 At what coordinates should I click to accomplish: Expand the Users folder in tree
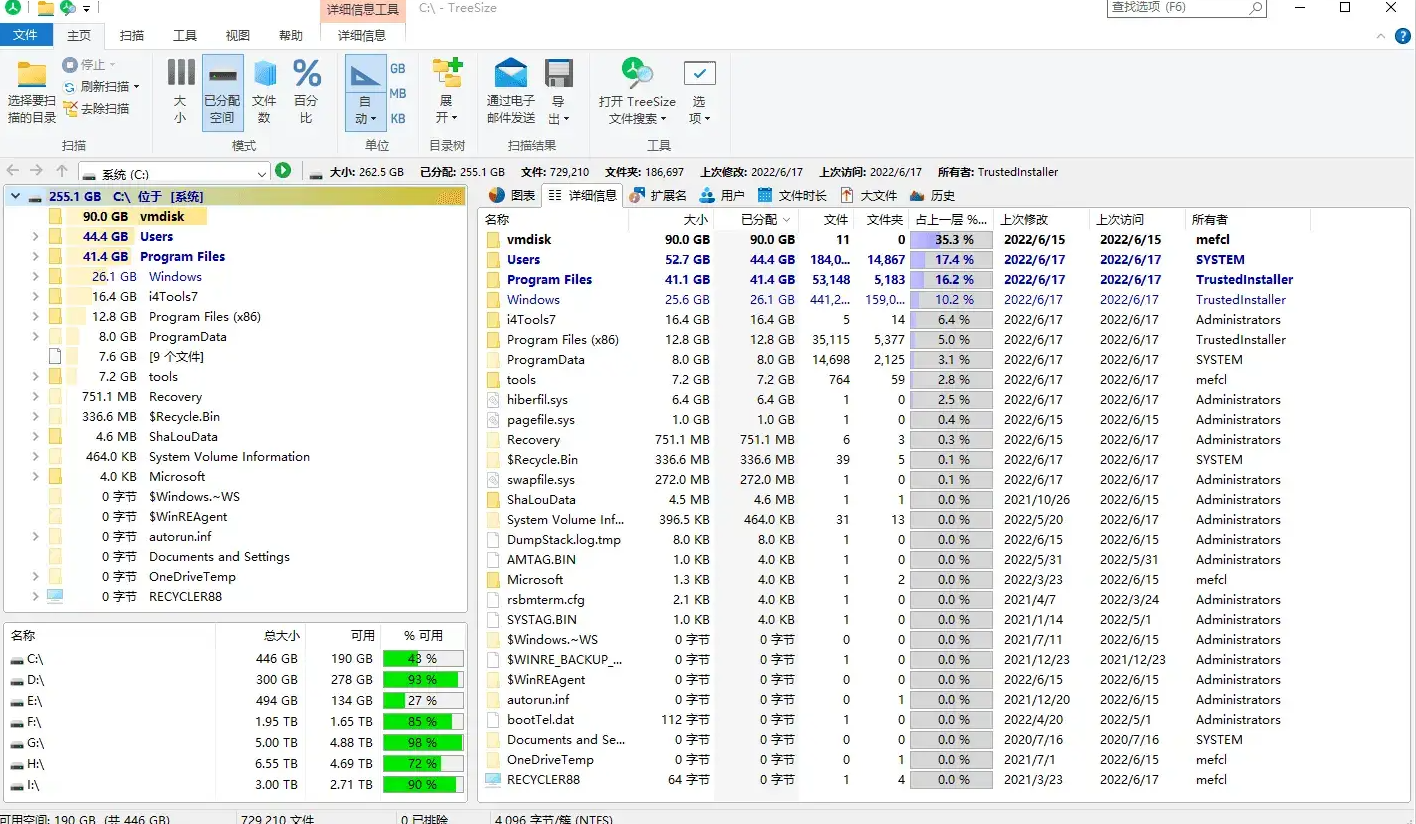tap(35, 237)
